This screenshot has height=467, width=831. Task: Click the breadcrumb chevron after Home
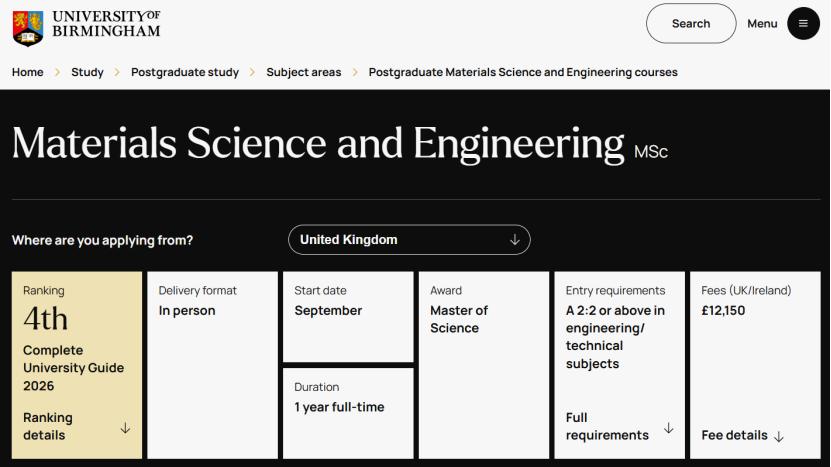coord(57,73)
